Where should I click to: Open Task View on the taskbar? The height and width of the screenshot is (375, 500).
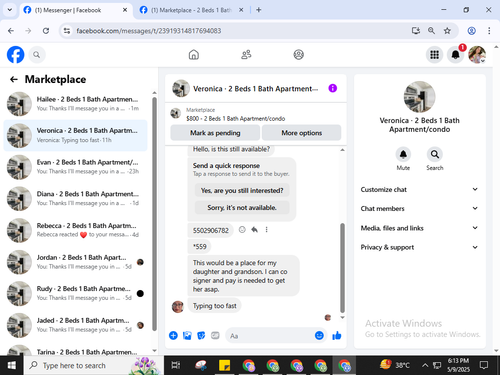tap(176, 365)
